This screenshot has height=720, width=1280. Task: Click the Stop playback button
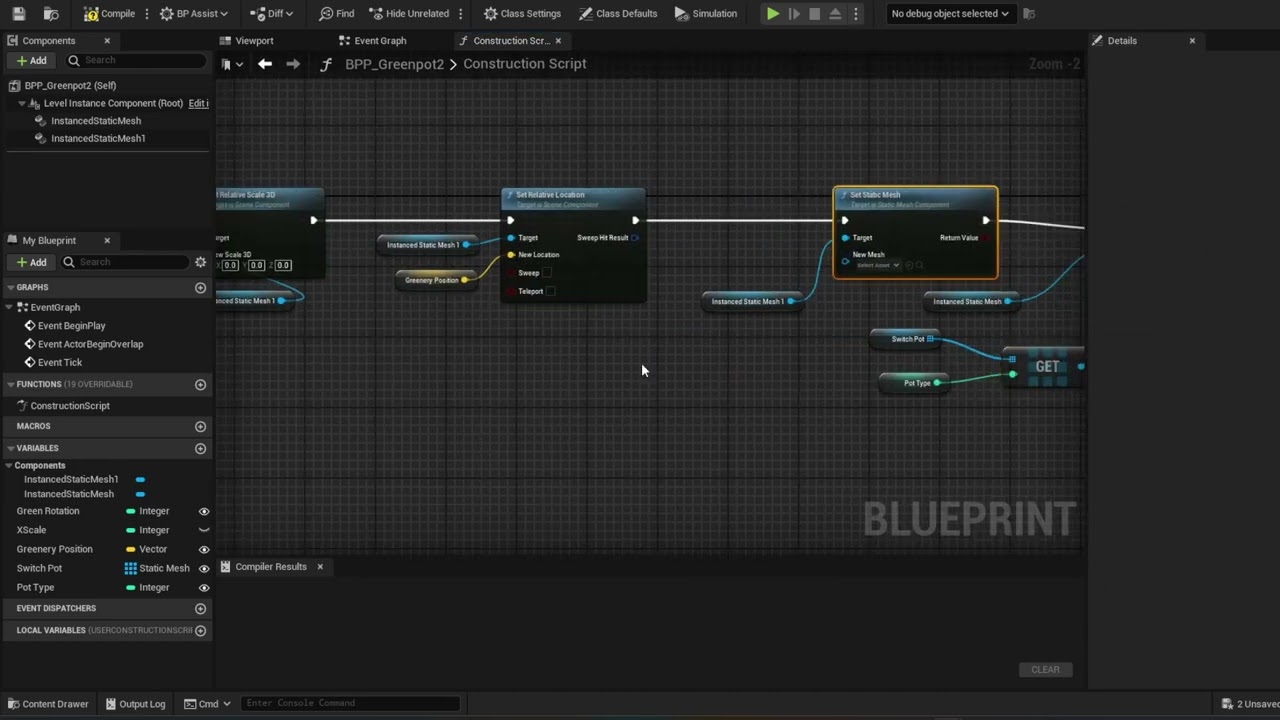tap(814, 14)
